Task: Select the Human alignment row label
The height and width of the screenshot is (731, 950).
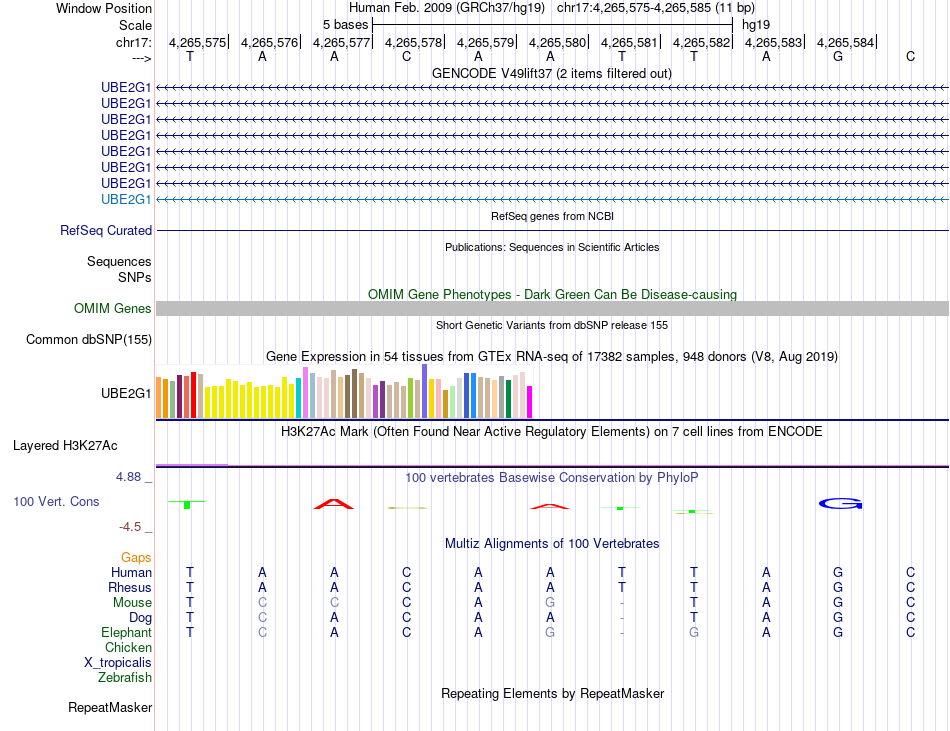Action: (131, 572)
